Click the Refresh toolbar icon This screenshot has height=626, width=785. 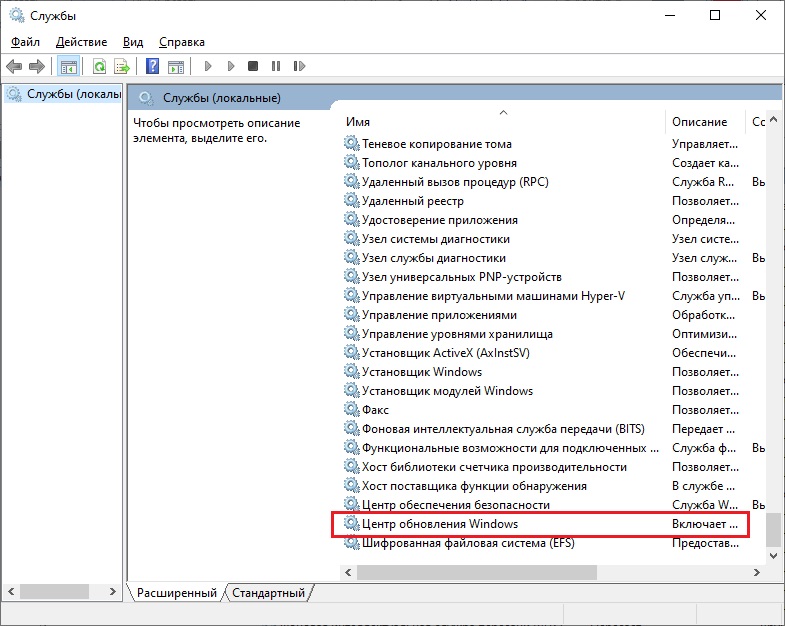click(x=99, y=66)
